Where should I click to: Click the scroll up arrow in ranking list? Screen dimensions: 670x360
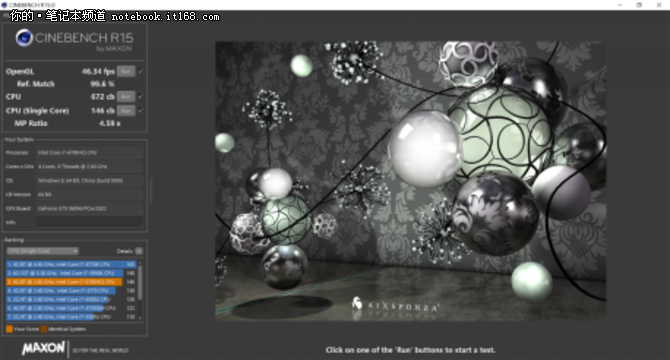[x=140, y=263]
